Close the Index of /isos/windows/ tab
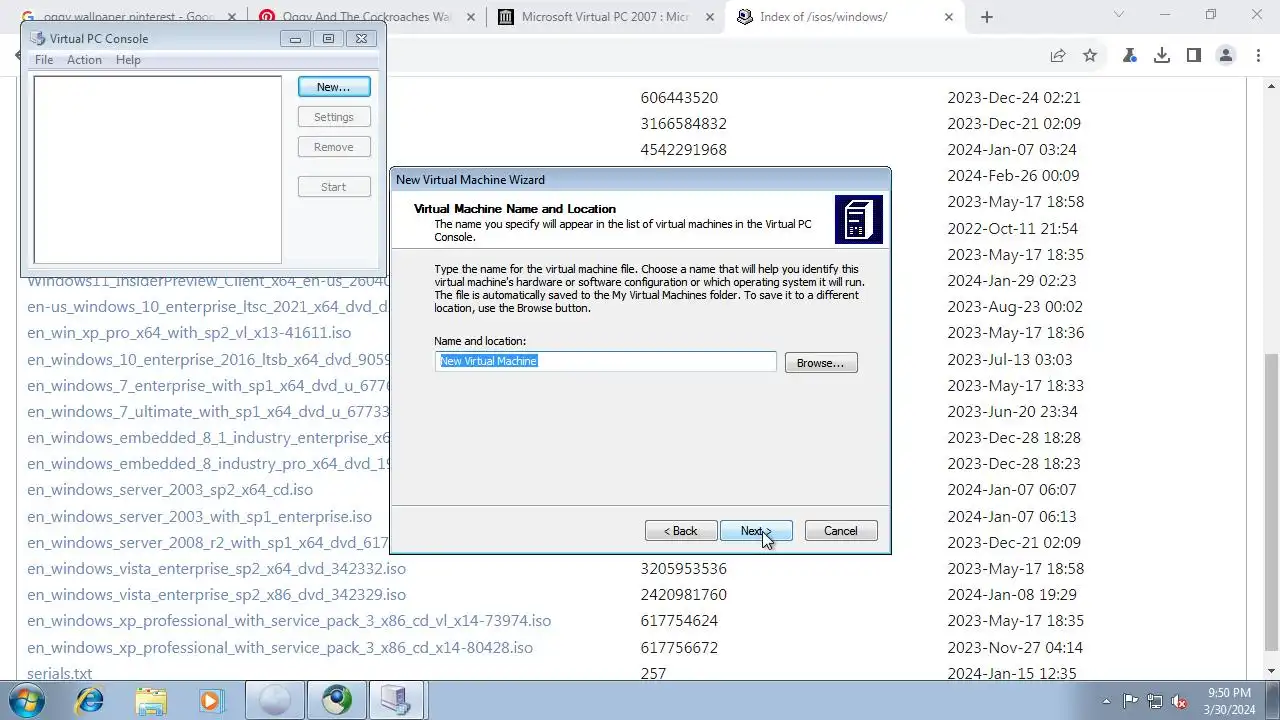 [948, 17]
